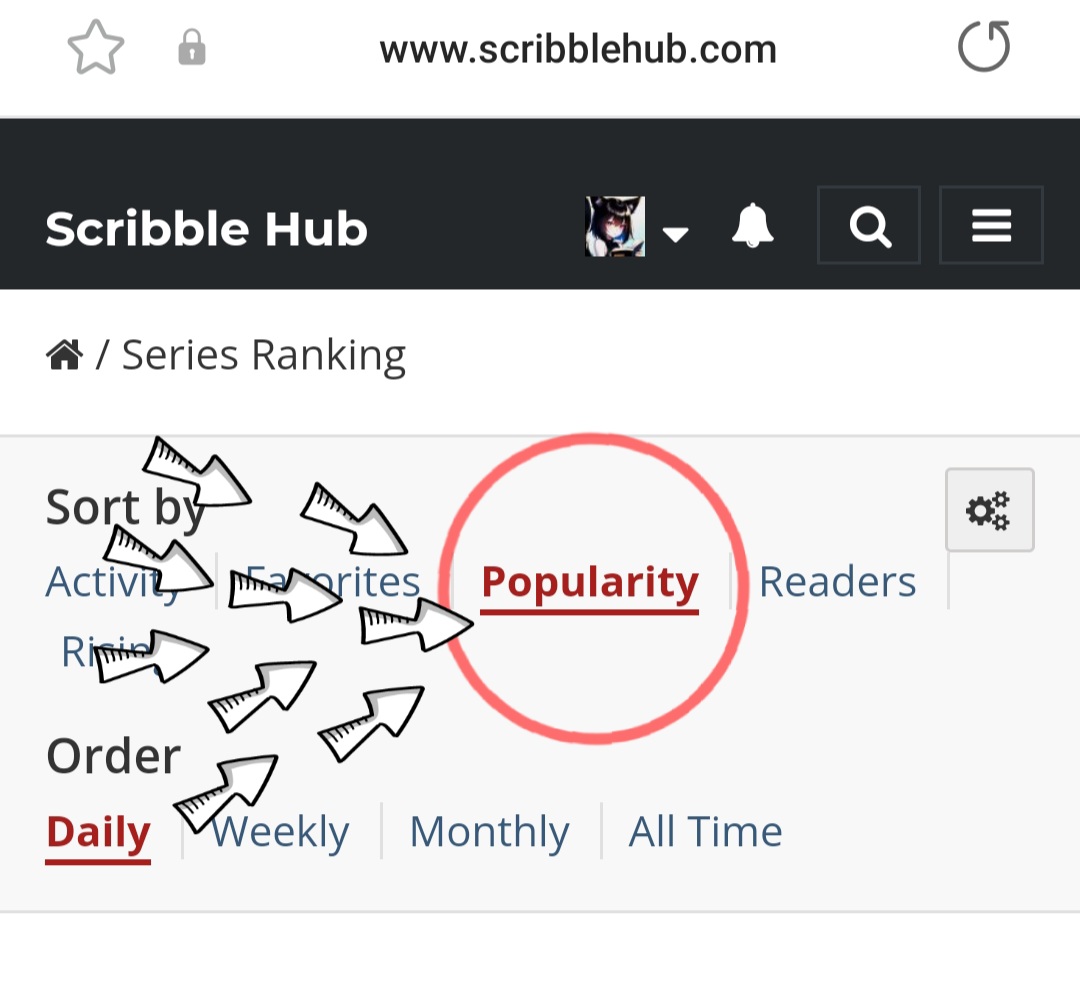Open notifications bell
The width and height of the screenshot is (1080, 996).
click(752, 227)
